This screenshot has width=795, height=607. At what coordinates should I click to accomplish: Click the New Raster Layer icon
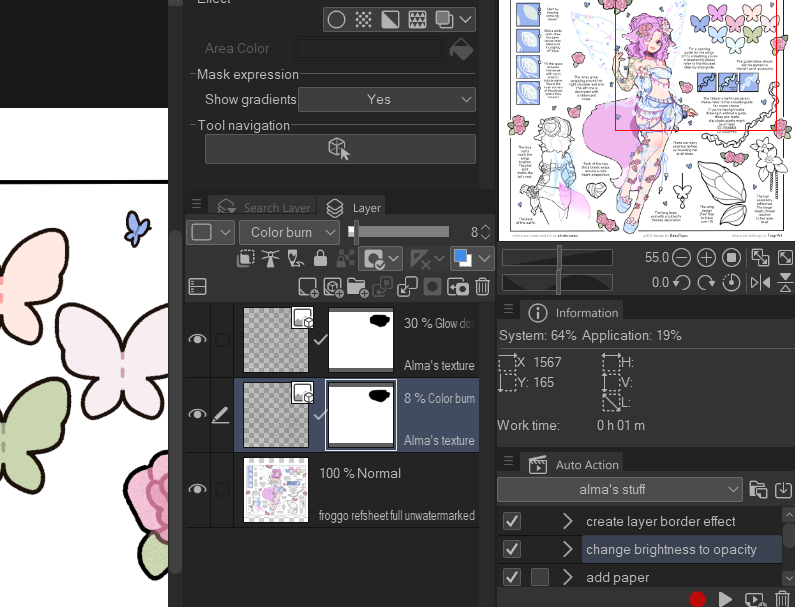[308, 287]
